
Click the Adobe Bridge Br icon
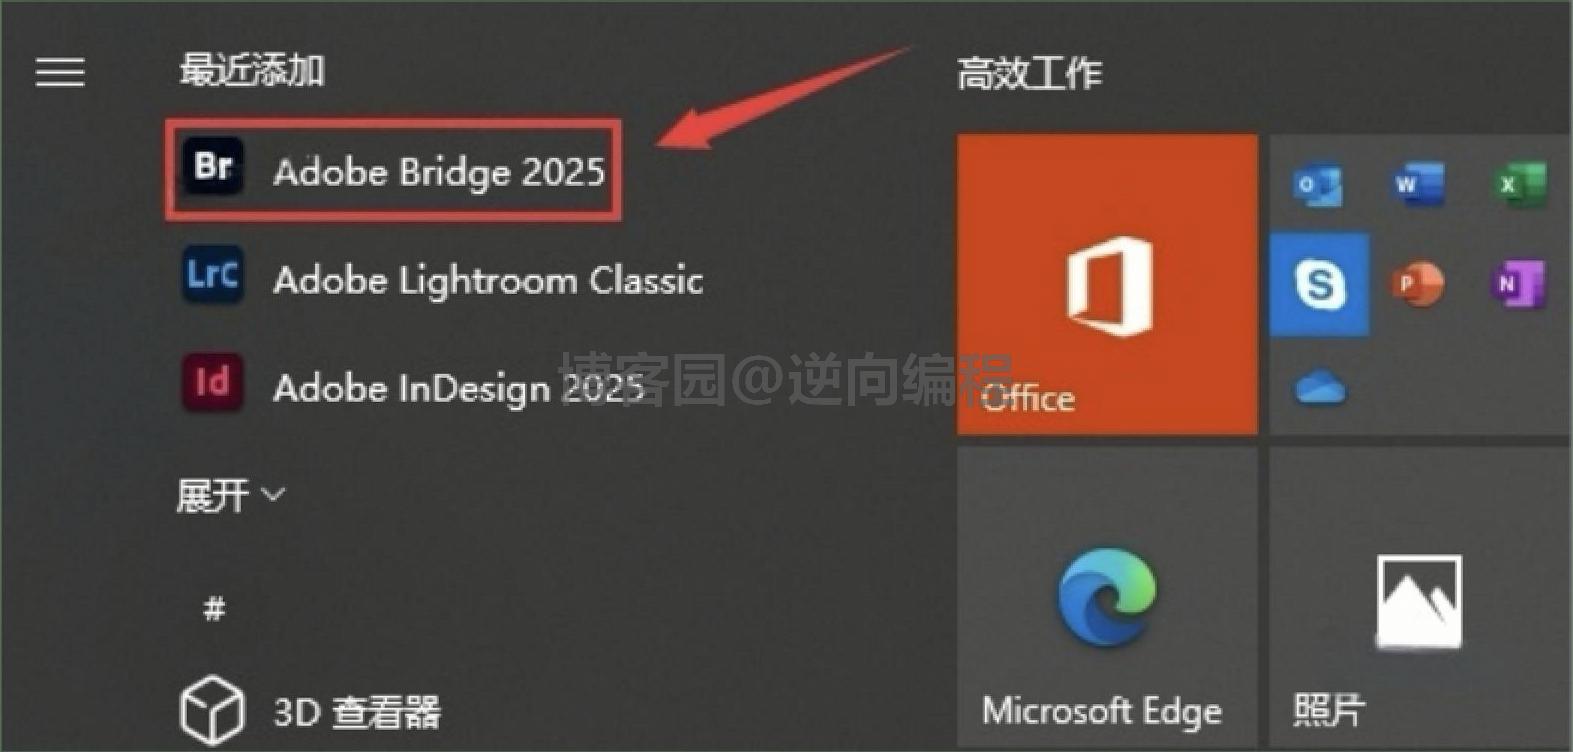point(213,167)
